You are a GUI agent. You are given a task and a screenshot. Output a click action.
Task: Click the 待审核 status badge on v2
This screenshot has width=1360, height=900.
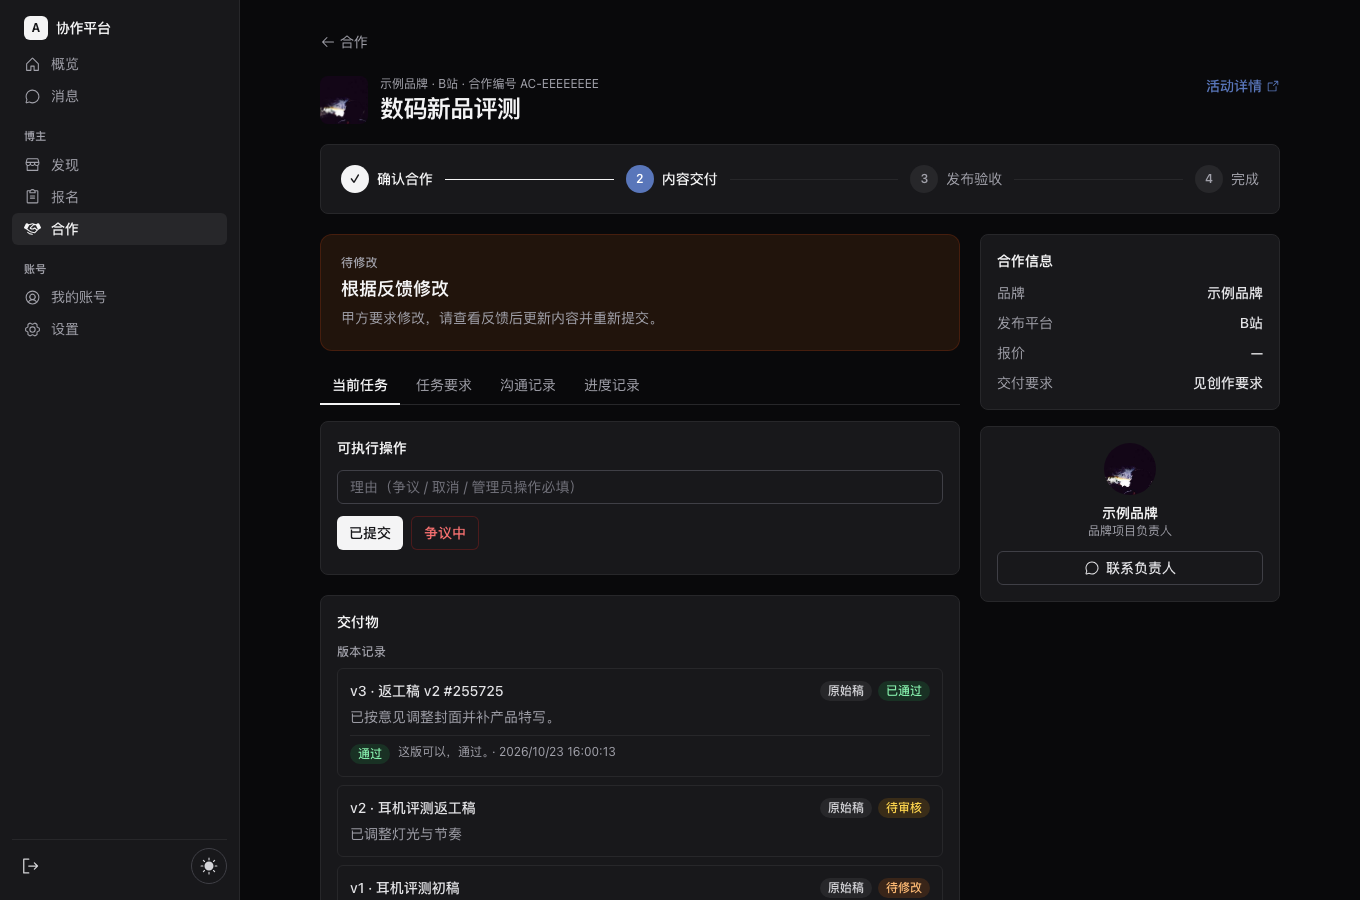pos(904,808)
